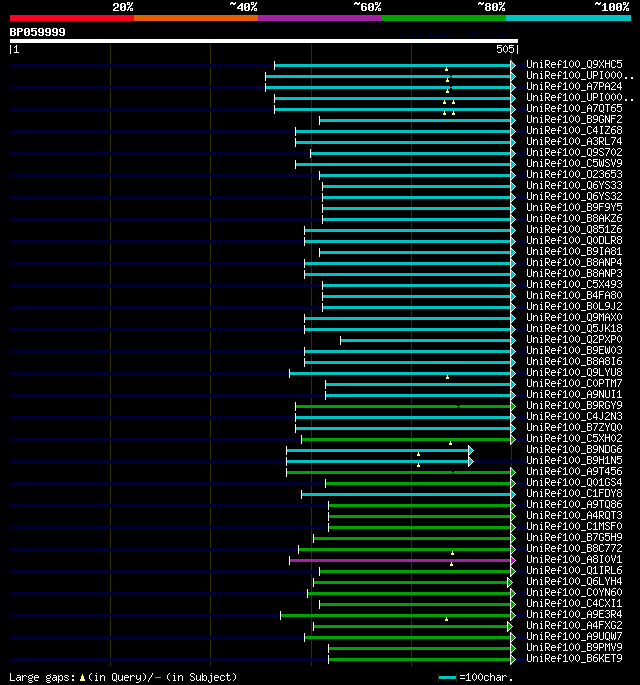The width and height of the screenshot is (640, 685).
Task: Click the BP059999 query sequence name
Action: (38, 32)
